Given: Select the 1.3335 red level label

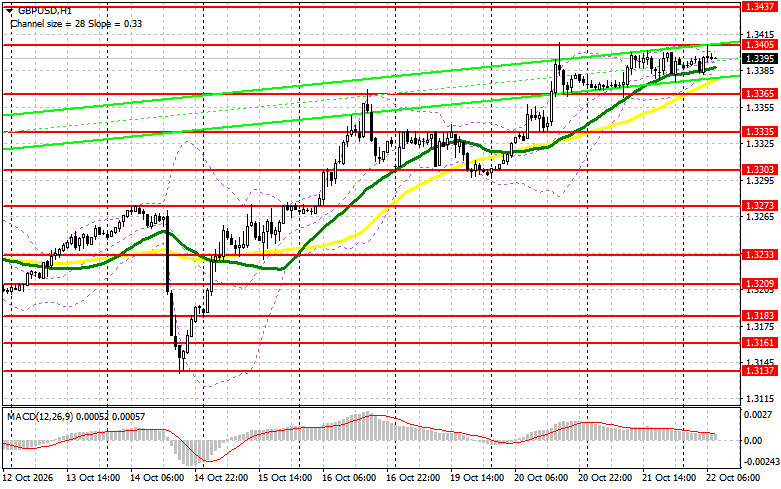Looking at the screenshot, I should [x=759, y=131].
